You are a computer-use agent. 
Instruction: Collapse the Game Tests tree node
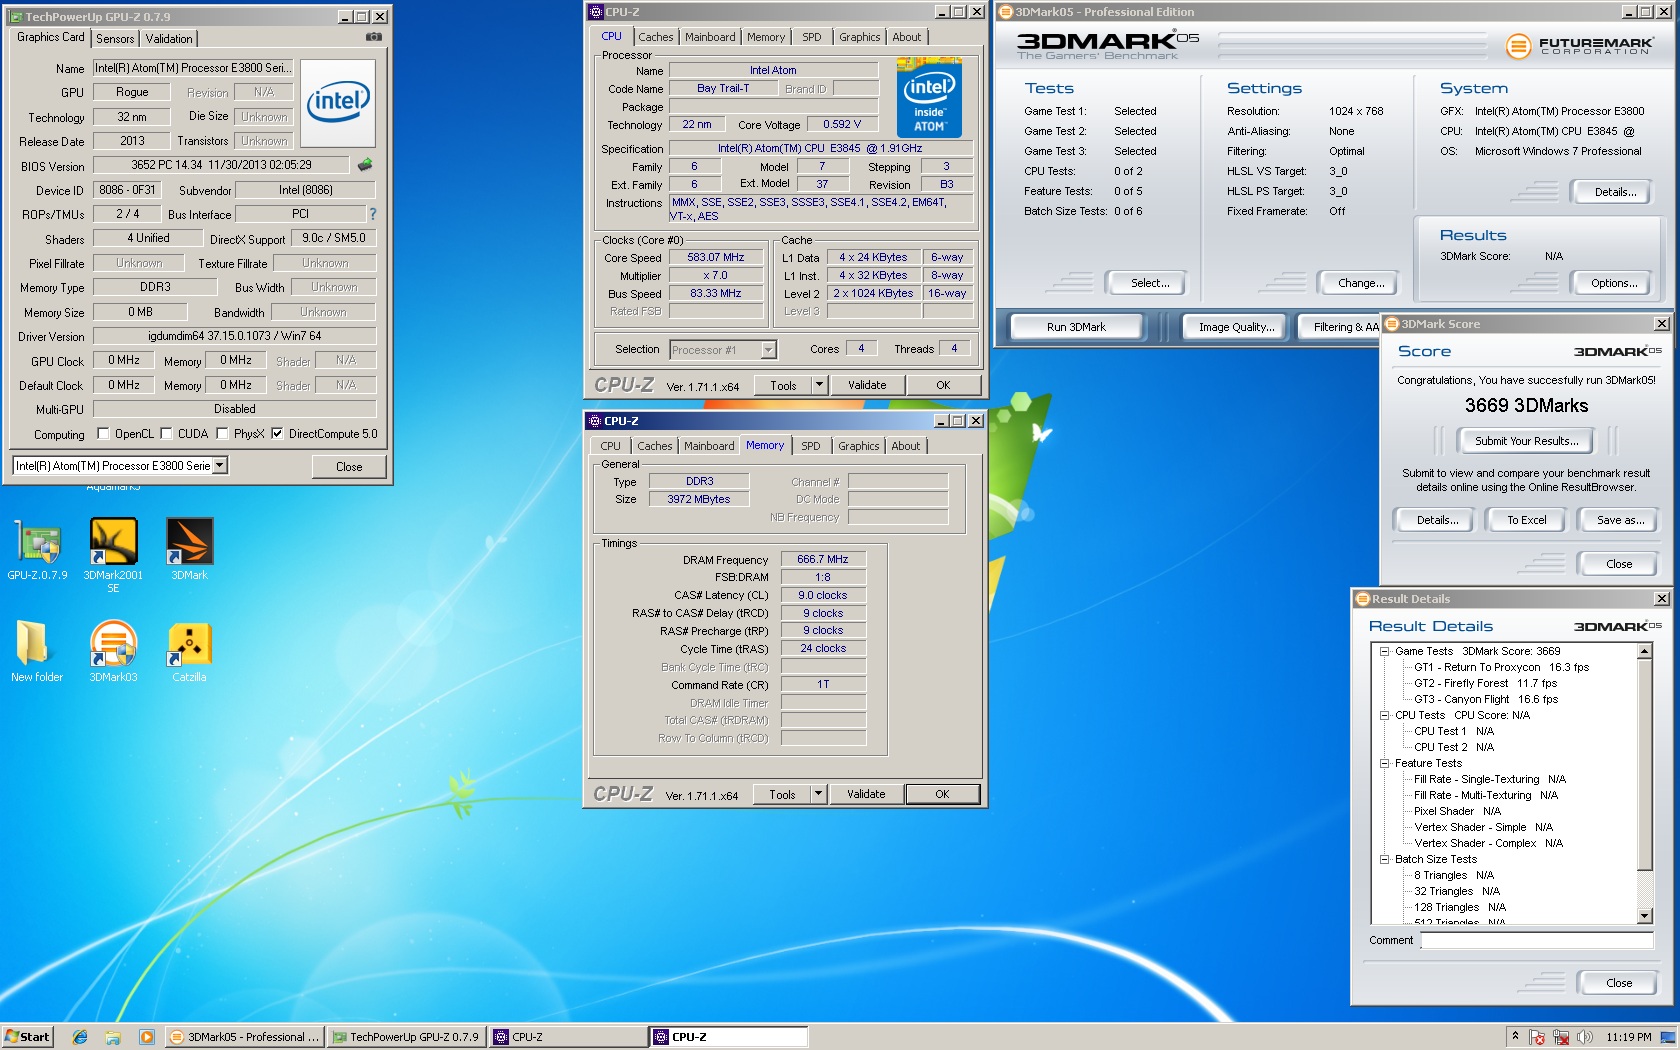pyautogui.click(x=1385, y=651)
